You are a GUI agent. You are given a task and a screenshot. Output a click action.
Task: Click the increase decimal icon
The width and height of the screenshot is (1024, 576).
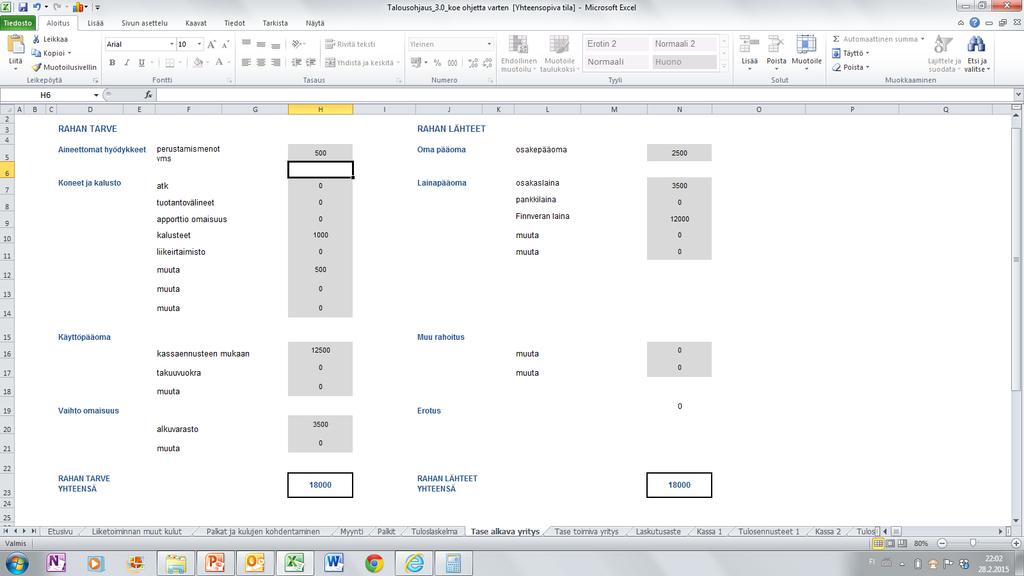click(473, 63)
